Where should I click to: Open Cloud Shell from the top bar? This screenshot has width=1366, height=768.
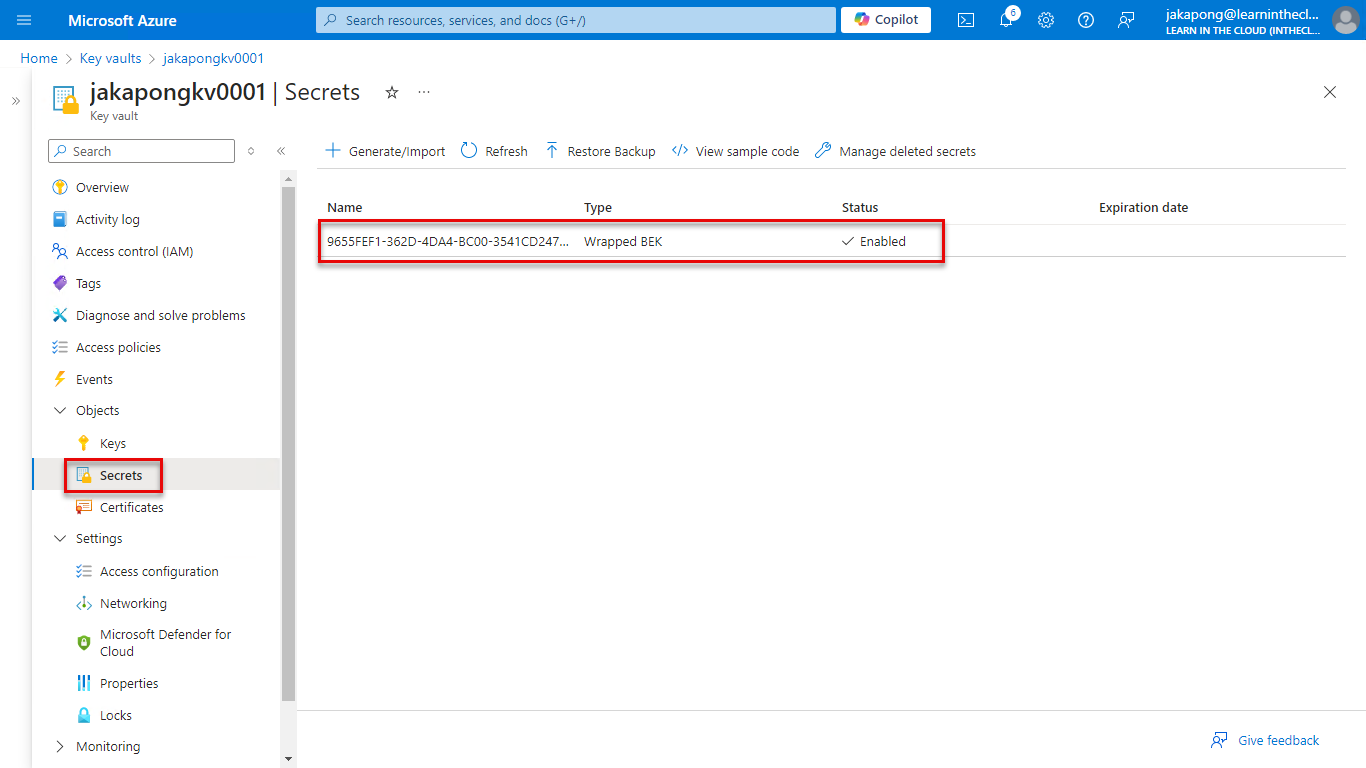pos(966,20)
